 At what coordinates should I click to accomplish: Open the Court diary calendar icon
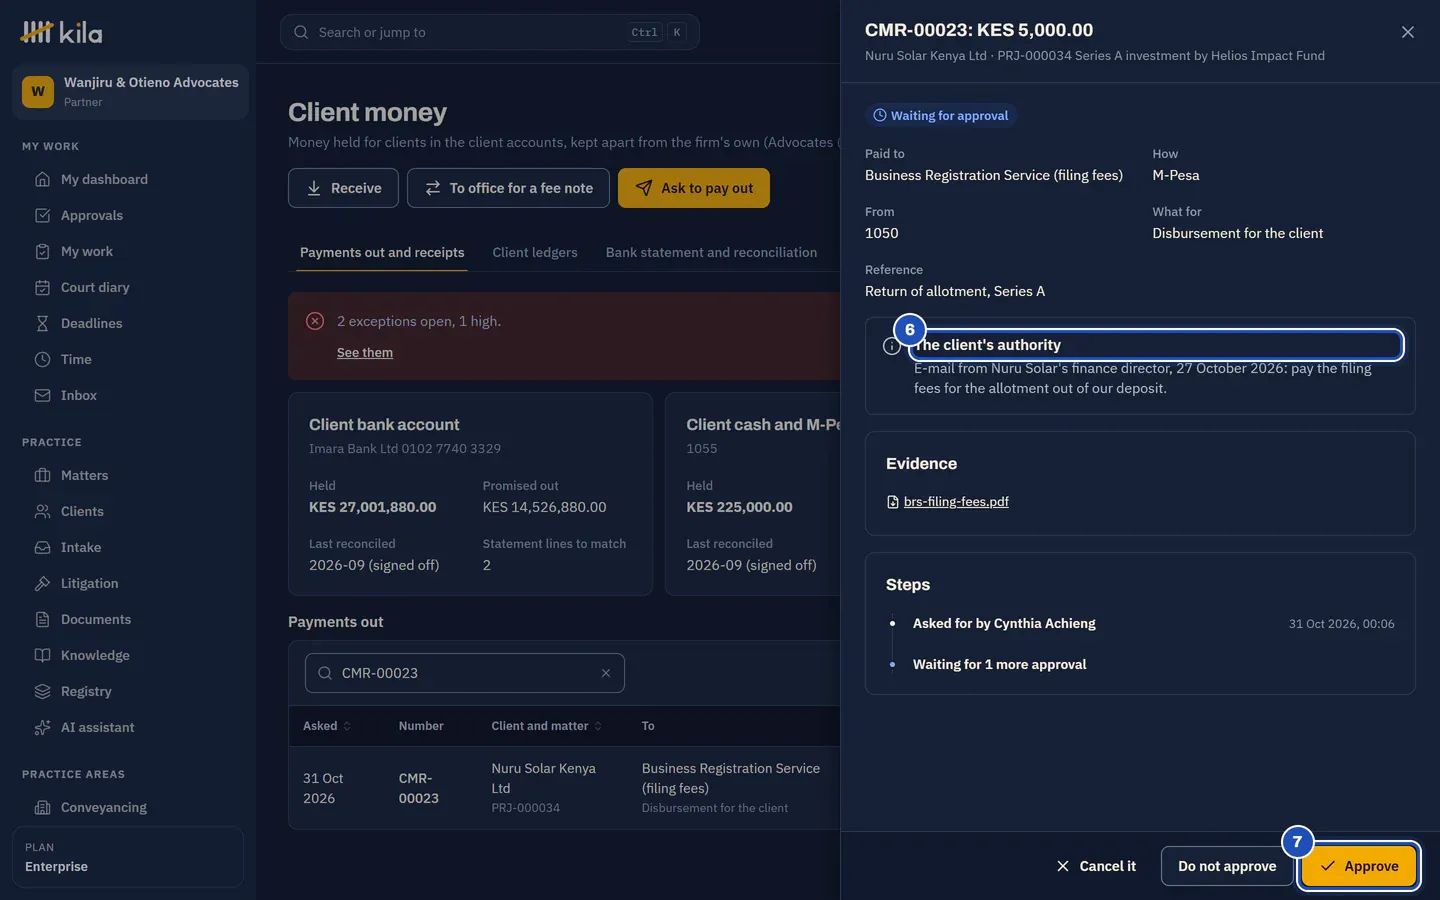coord(42,287)
